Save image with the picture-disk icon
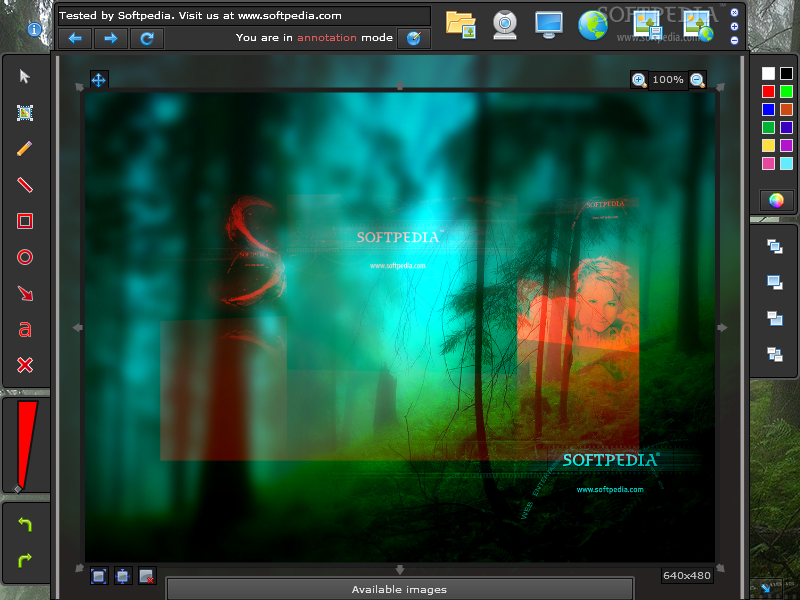 (x=647, y=25)
